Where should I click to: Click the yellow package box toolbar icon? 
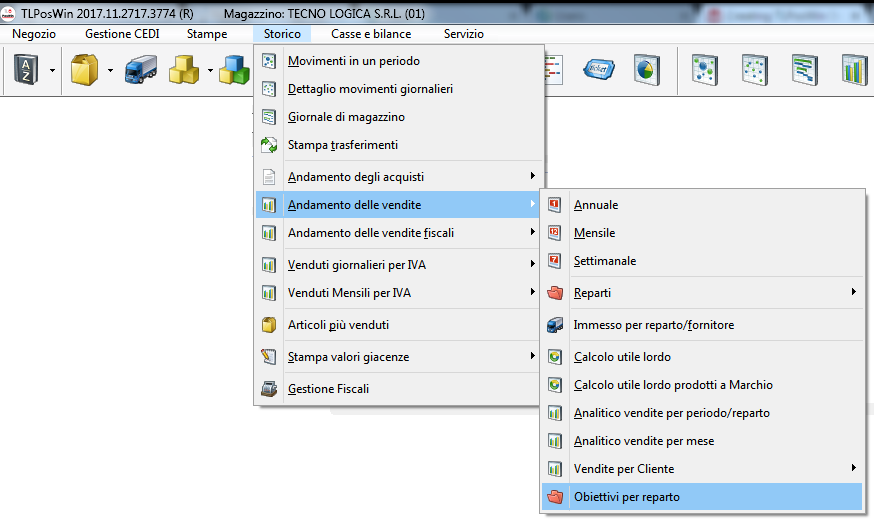point(84,70)
